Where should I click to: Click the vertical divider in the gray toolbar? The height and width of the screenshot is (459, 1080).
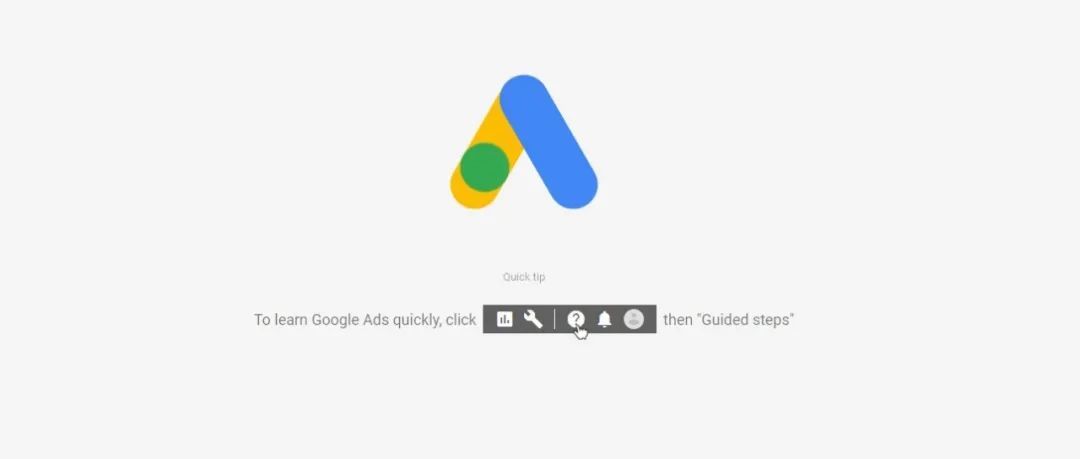[554, 319]
